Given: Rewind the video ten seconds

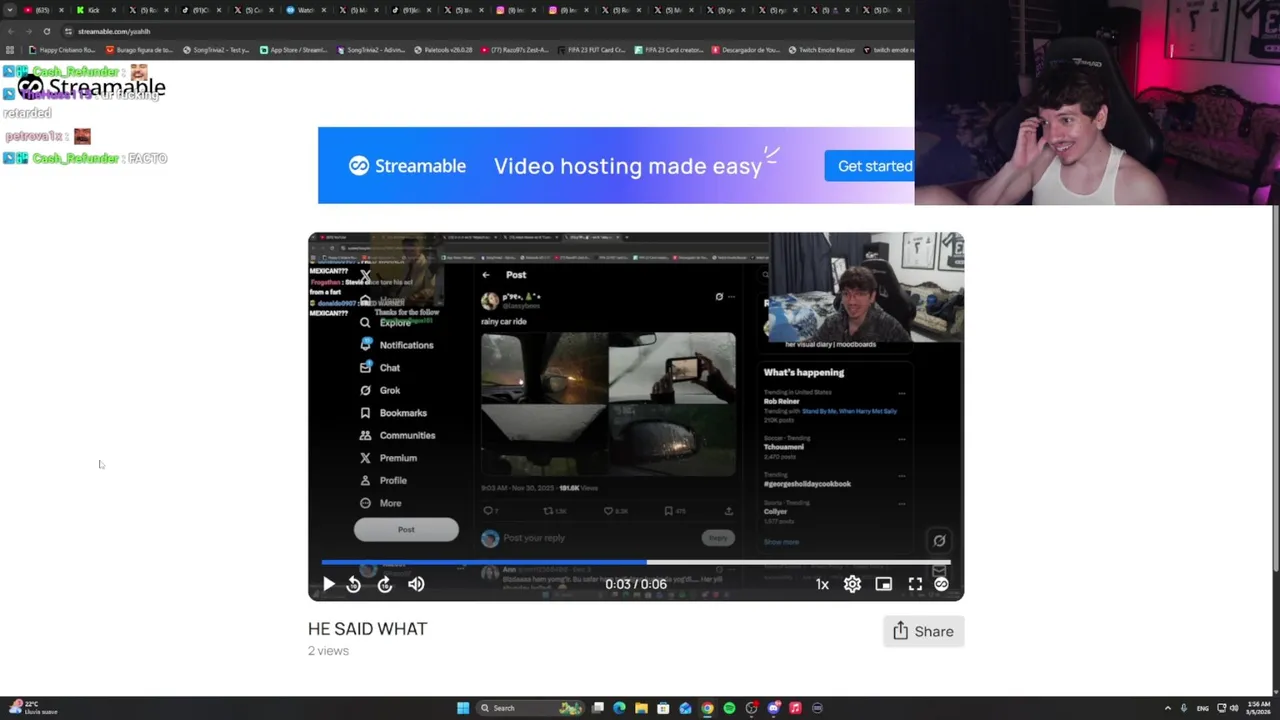Looking at the screenshot, I should [x=353, y=584].
